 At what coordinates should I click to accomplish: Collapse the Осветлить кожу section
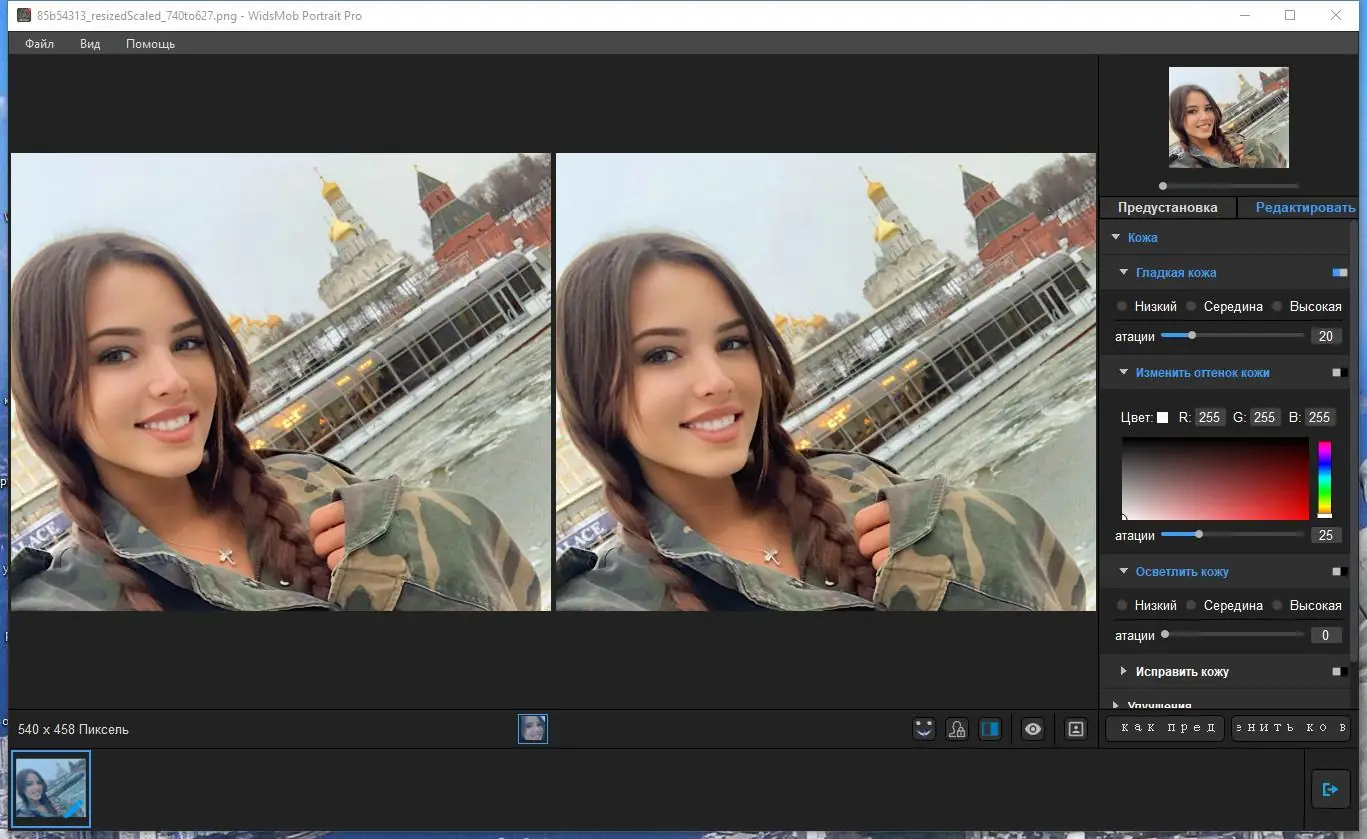coord(1123,571)
